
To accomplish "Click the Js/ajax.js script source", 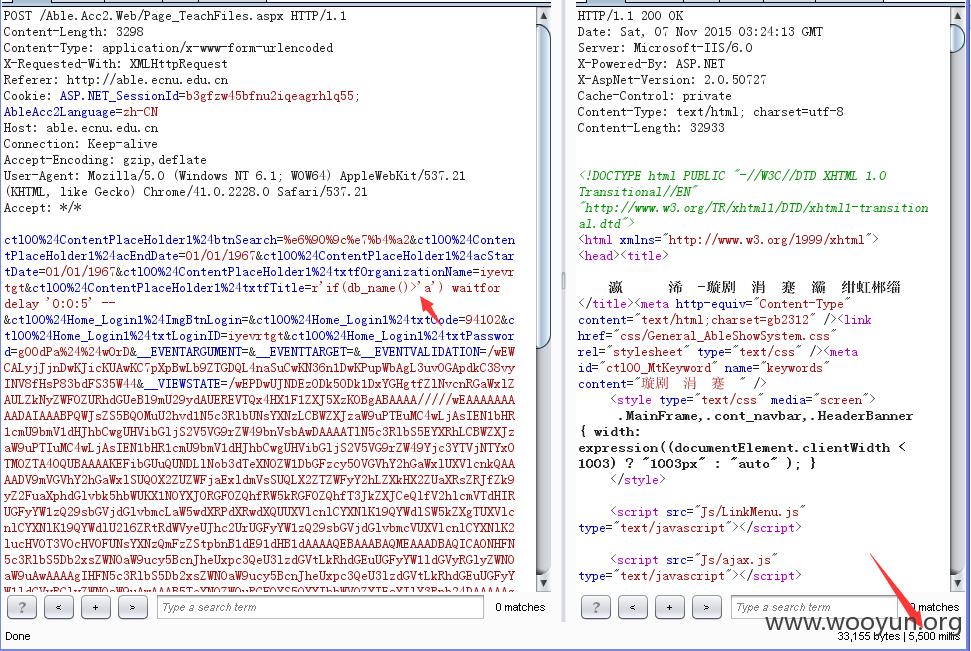I will click(736, 560).
